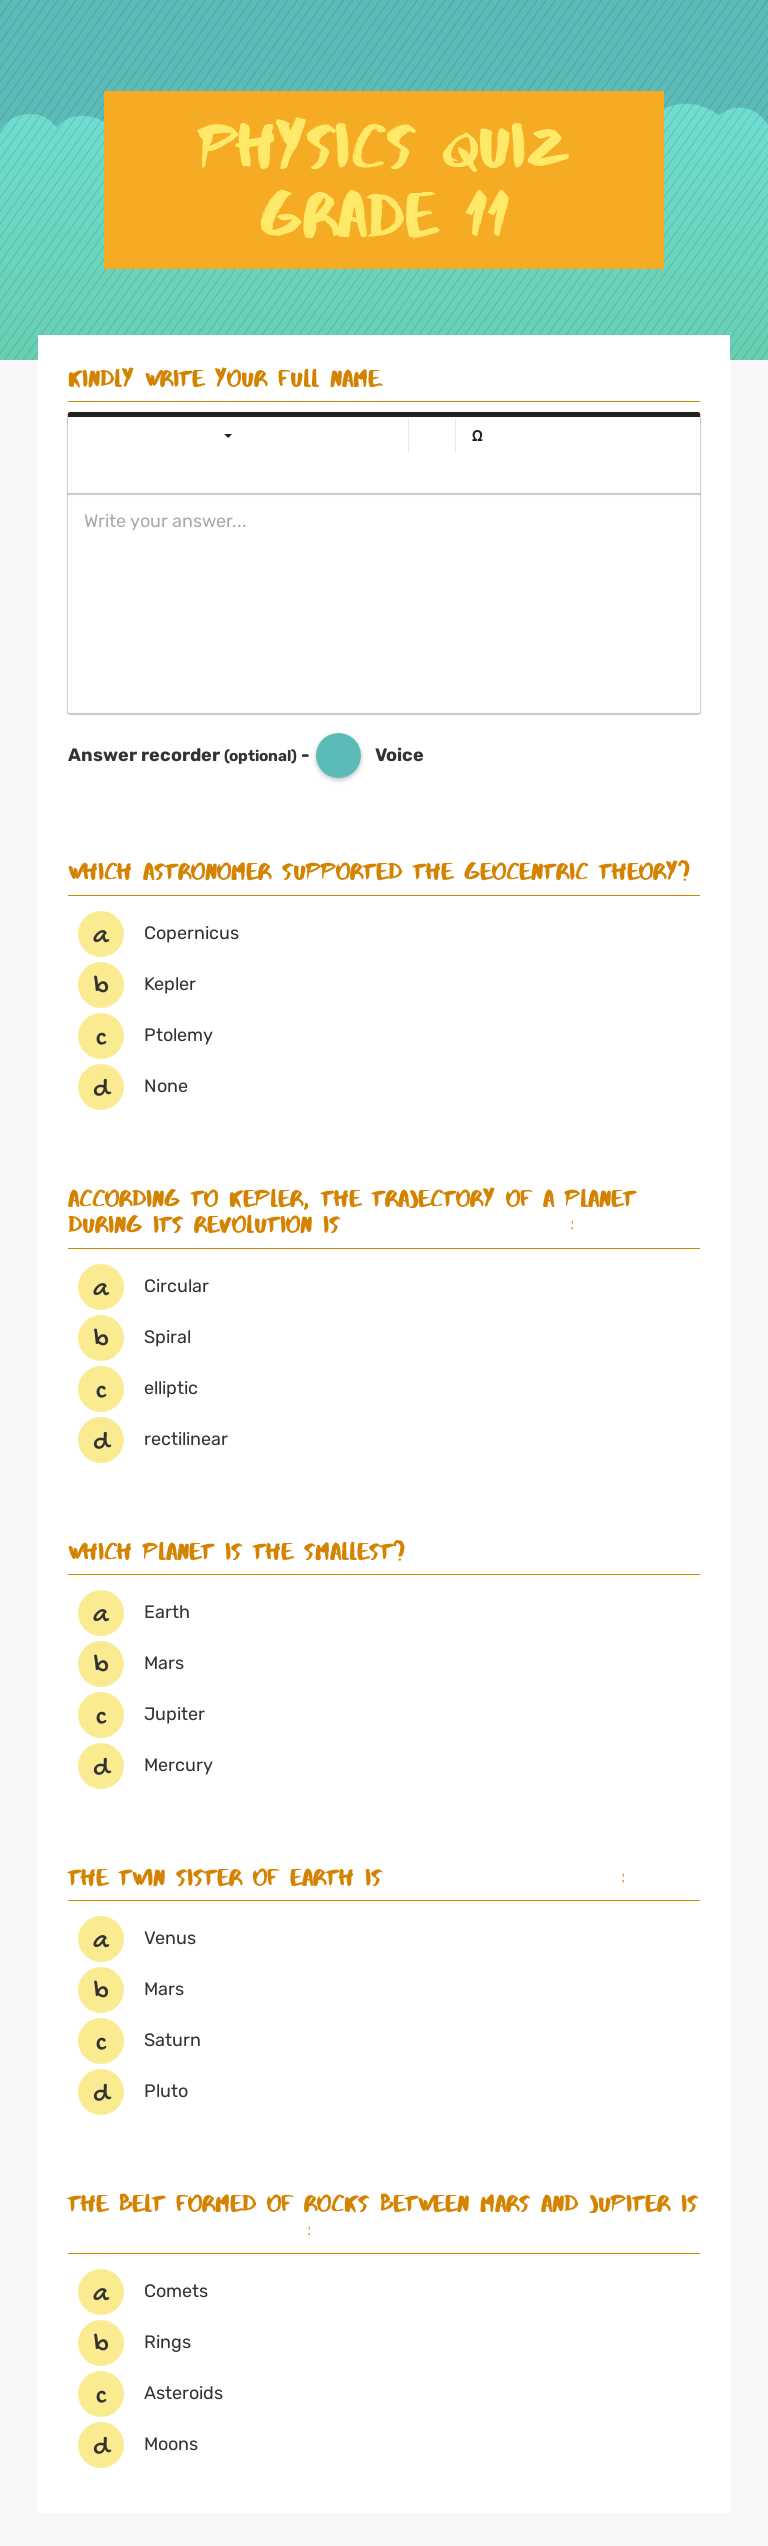
Task: Select Earth as the smallest planet
Action: pyautogui.click(x=100, y=1612)
